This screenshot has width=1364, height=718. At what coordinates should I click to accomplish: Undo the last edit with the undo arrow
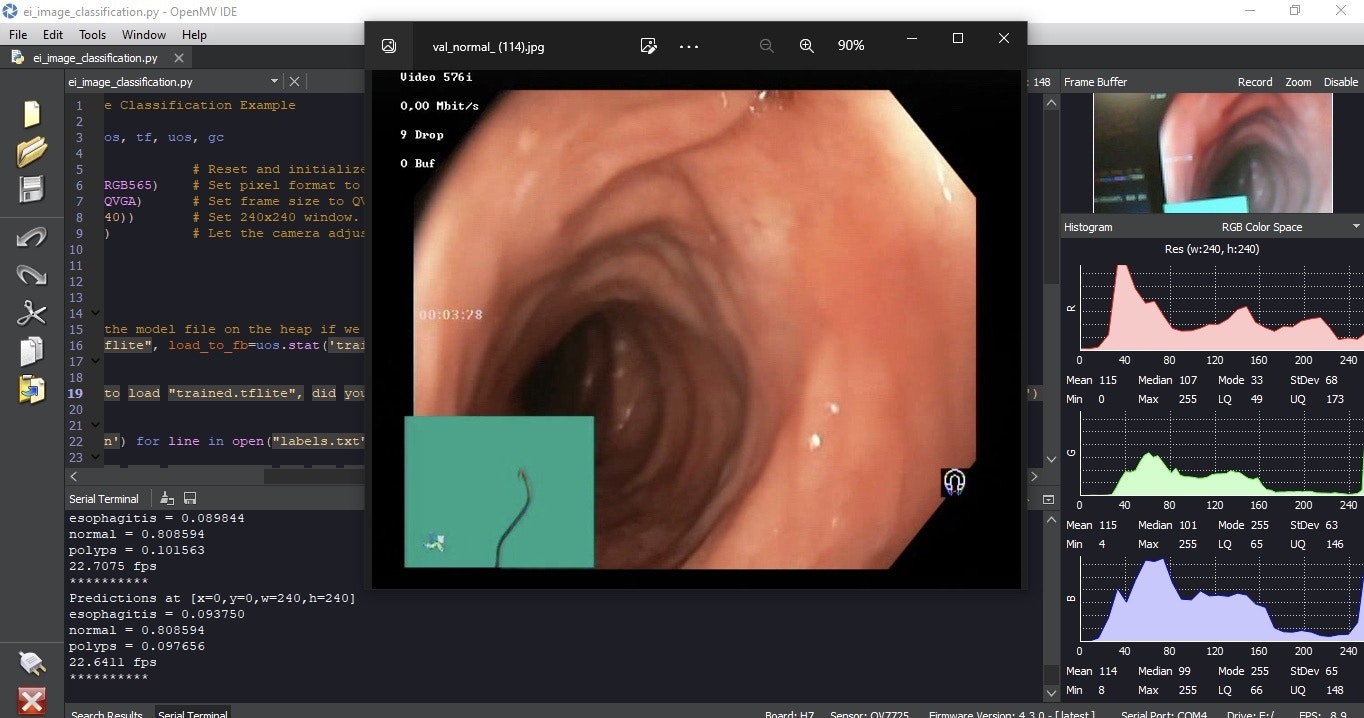point(31,237)
